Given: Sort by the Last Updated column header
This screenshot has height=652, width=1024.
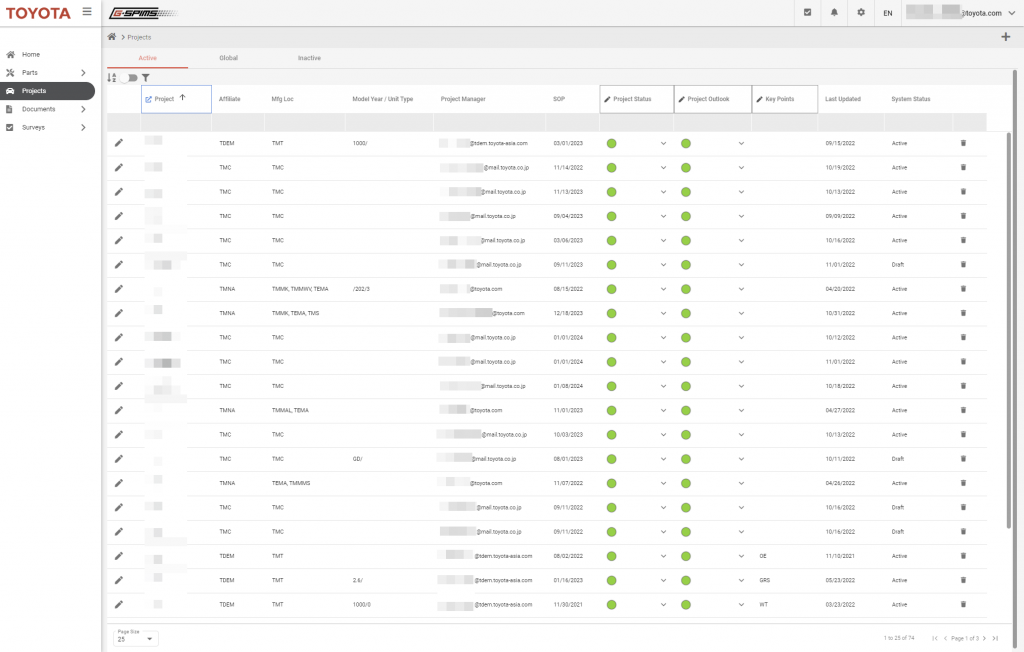Looking at the screenshot, I should tap(842, 99).
